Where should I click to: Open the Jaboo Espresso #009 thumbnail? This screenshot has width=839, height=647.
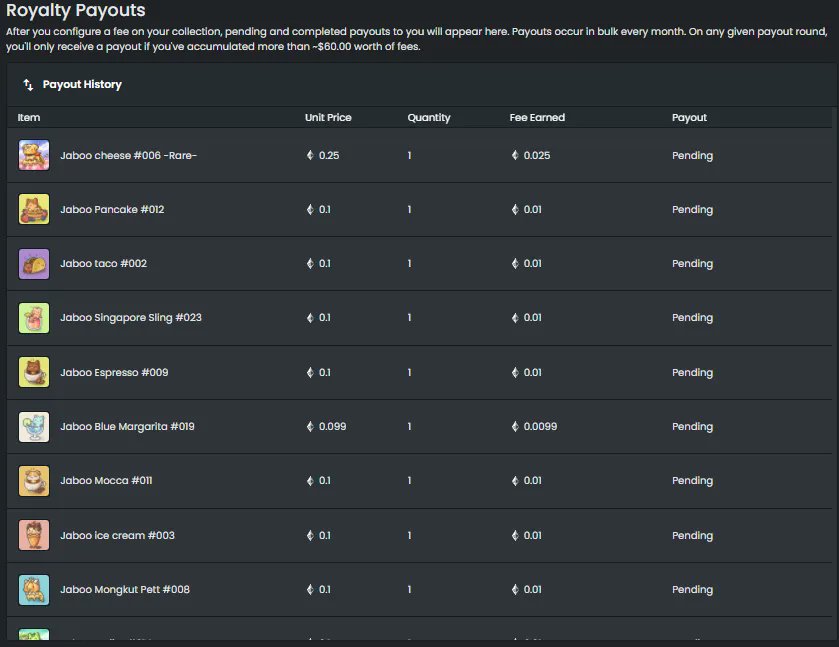[34, 372]
